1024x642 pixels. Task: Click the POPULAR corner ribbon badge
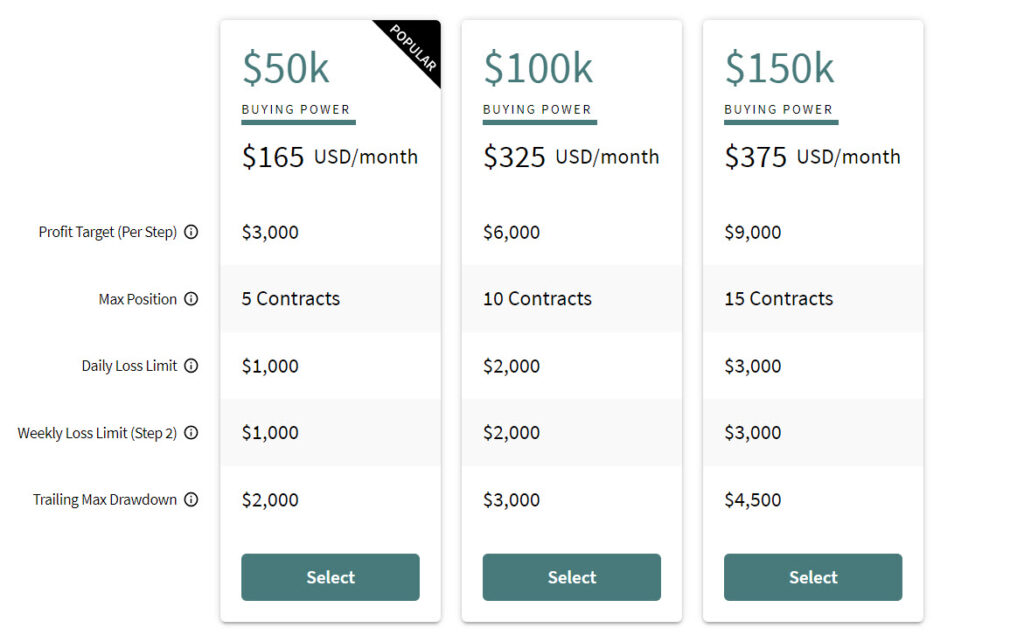(x=414, y=48)
